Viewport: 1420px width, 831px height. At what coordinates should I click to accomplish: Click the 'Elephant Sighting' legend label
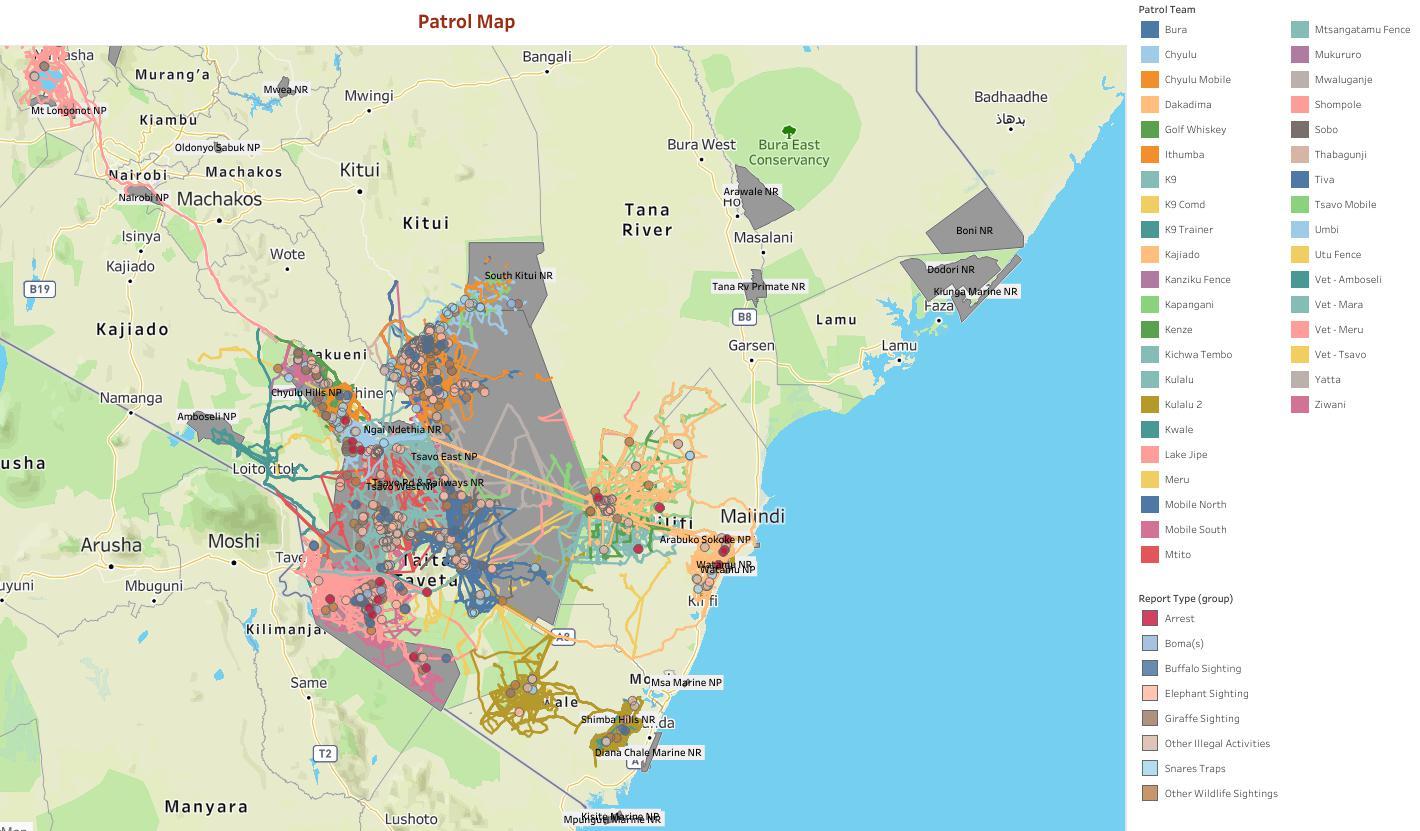click(1206, 694)
